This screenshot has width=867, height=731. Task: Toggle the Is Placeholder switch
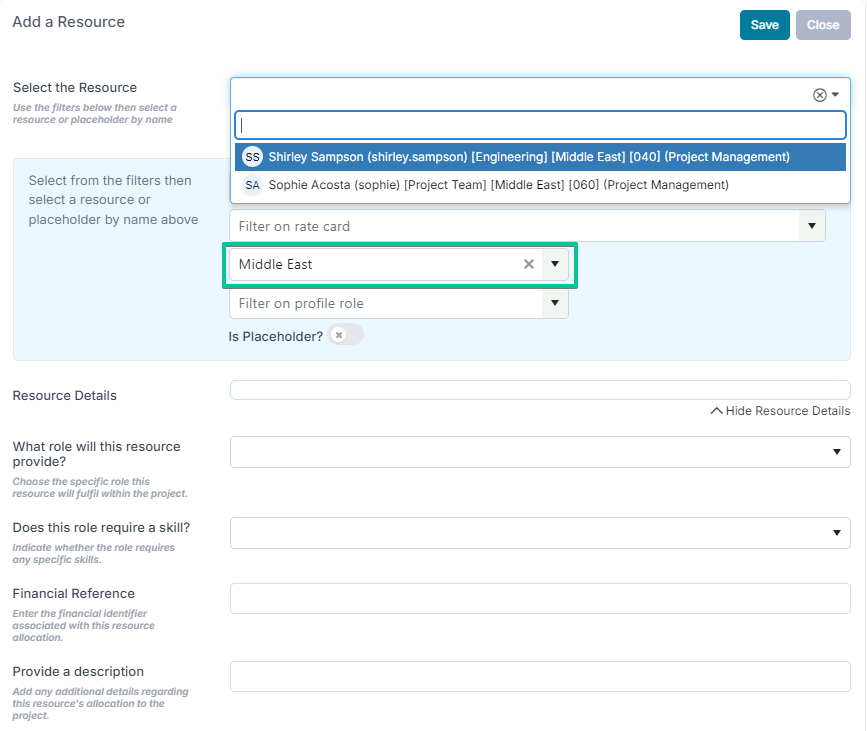(345, 335)
